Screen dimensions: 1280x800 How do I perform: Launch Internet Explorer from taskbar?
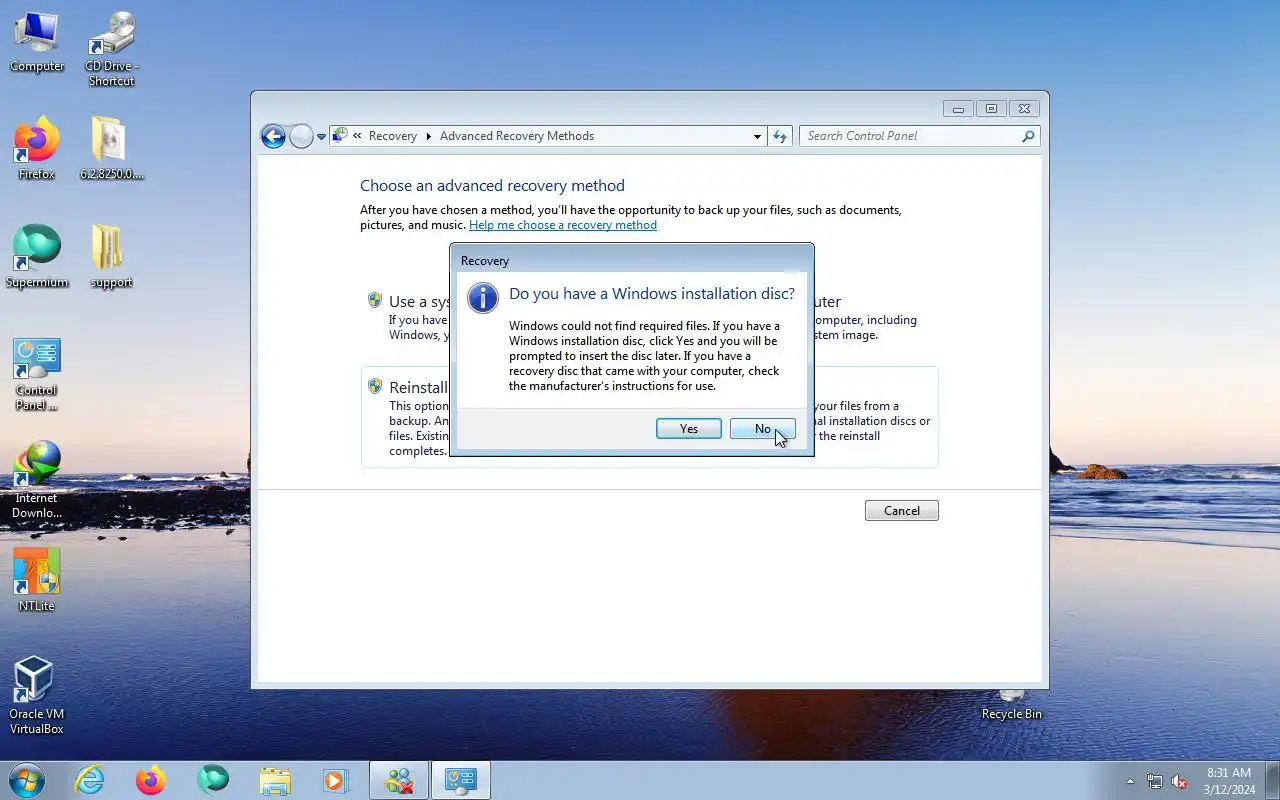point(90,780)
